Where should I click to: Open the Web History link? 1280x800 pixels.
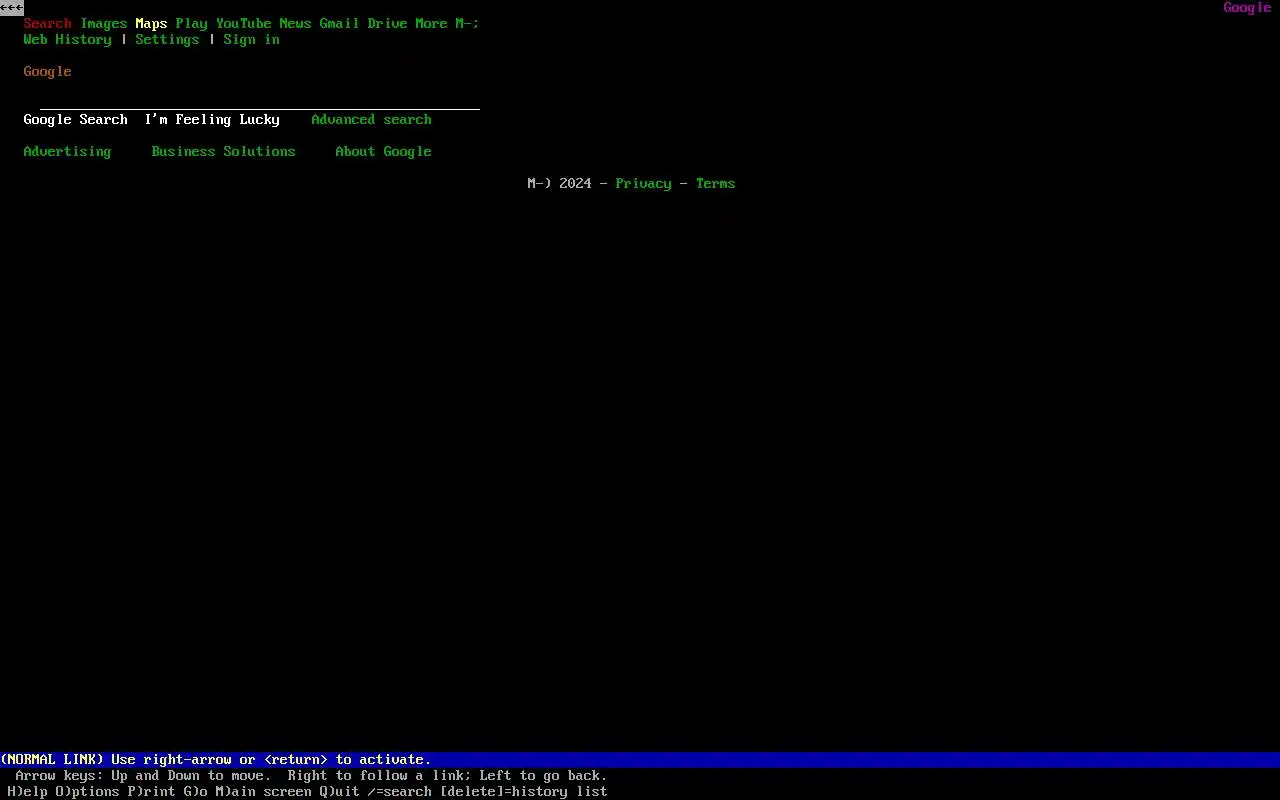pos(68,40)
